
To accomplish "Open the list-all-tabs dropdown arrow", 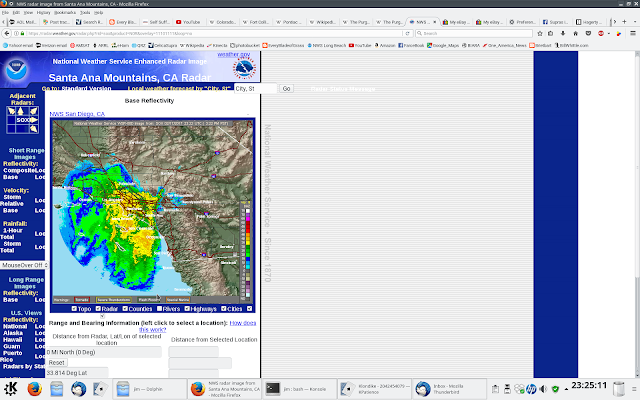I will (x=635, y=22).
